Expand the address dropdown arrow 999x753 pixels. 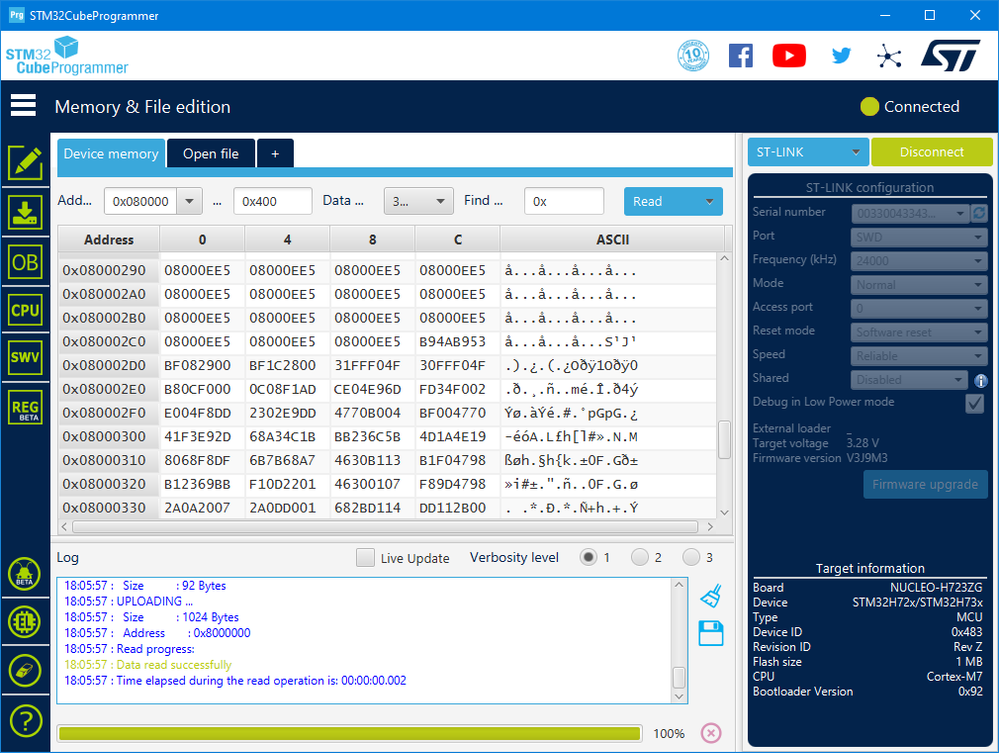tap(189, 201)
